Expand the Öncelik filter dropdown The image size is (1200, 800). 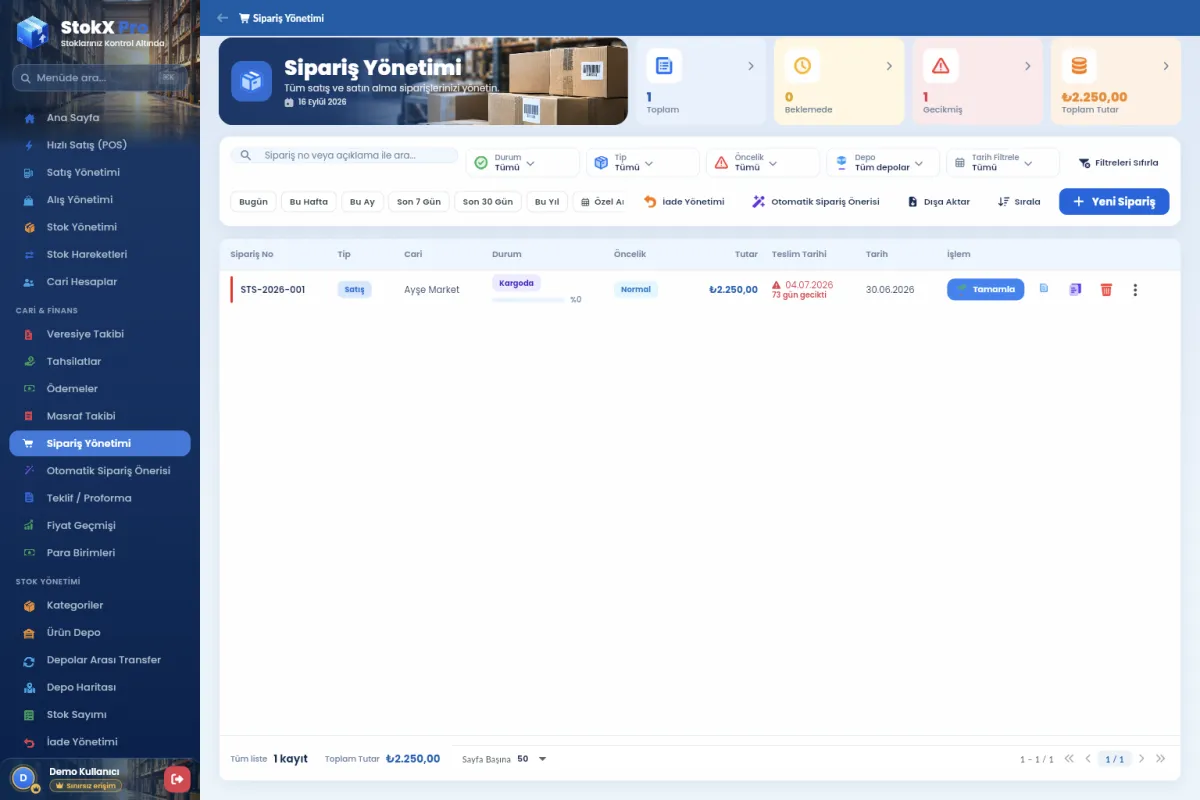click(x=763, y=162)
